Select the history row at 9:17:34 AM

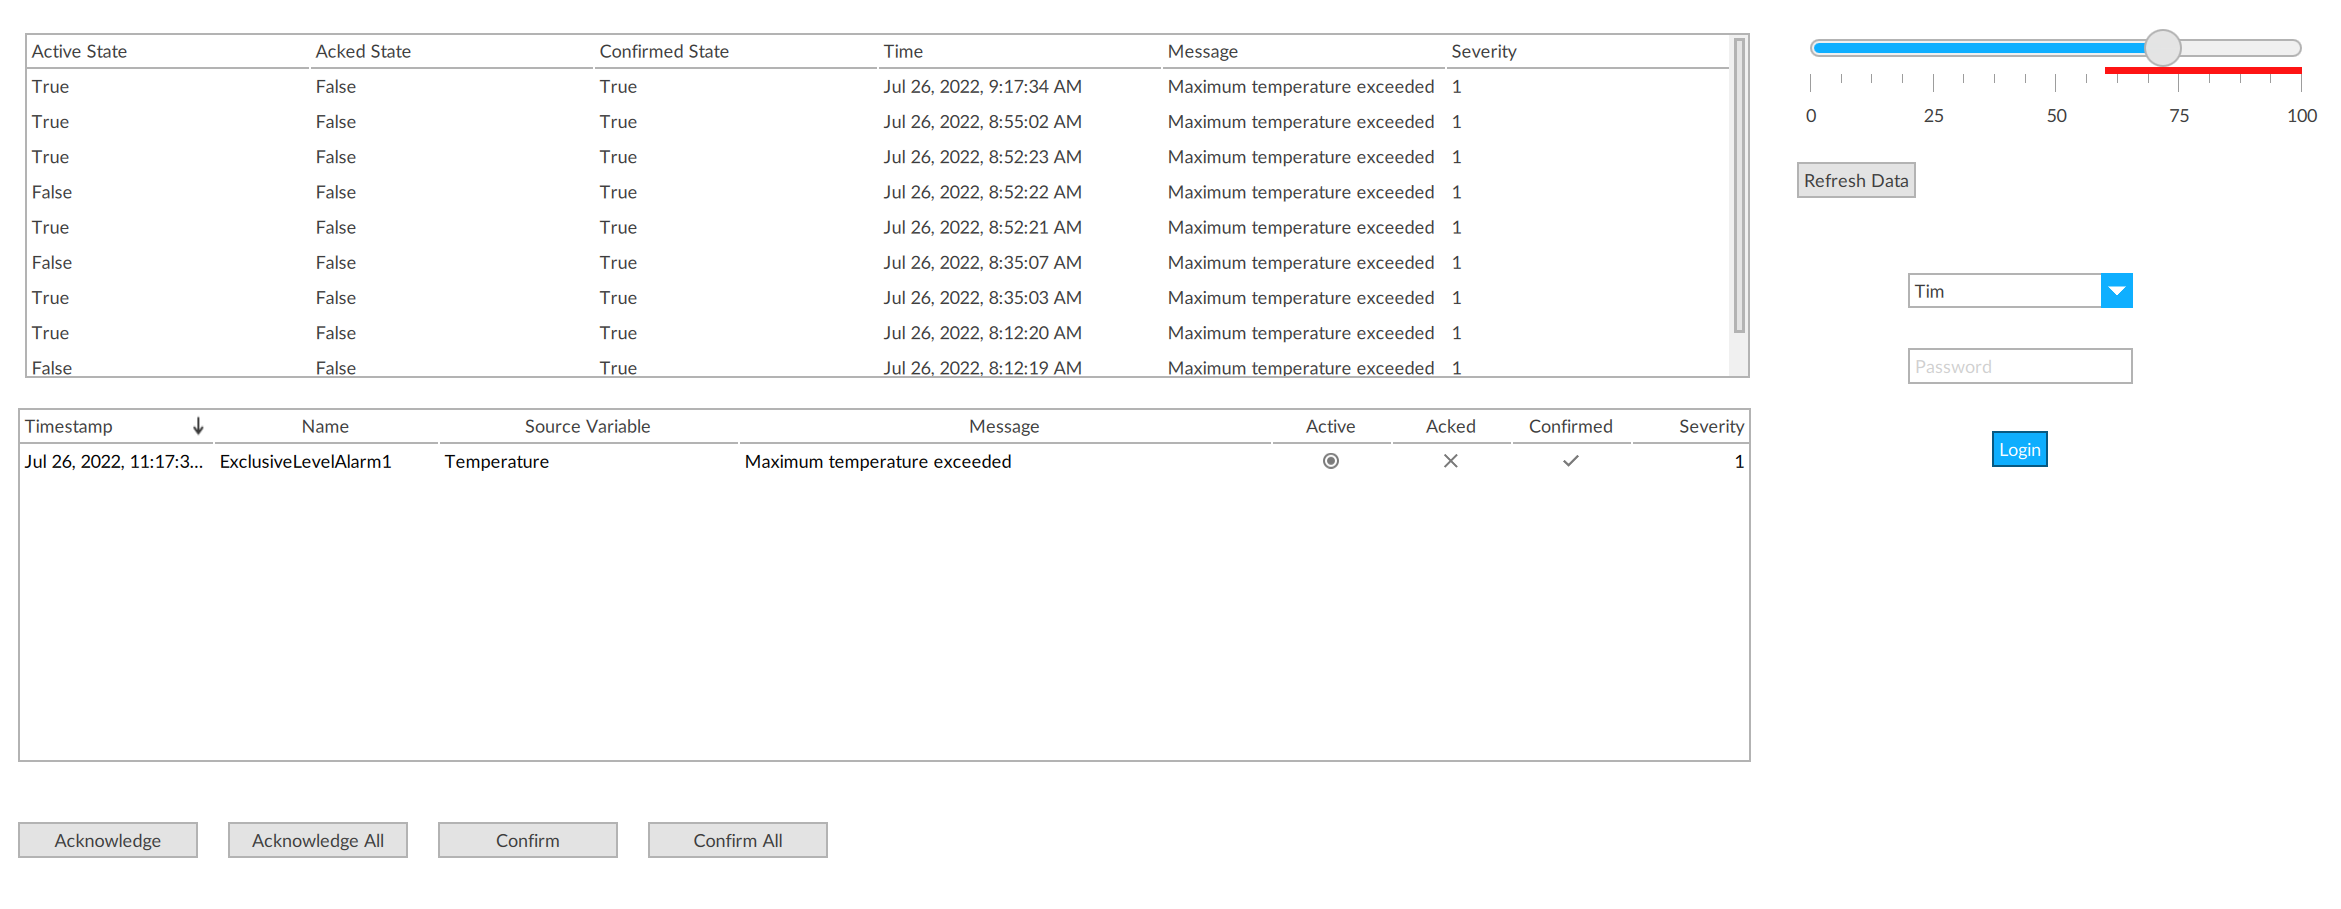[x=981, y=87]
